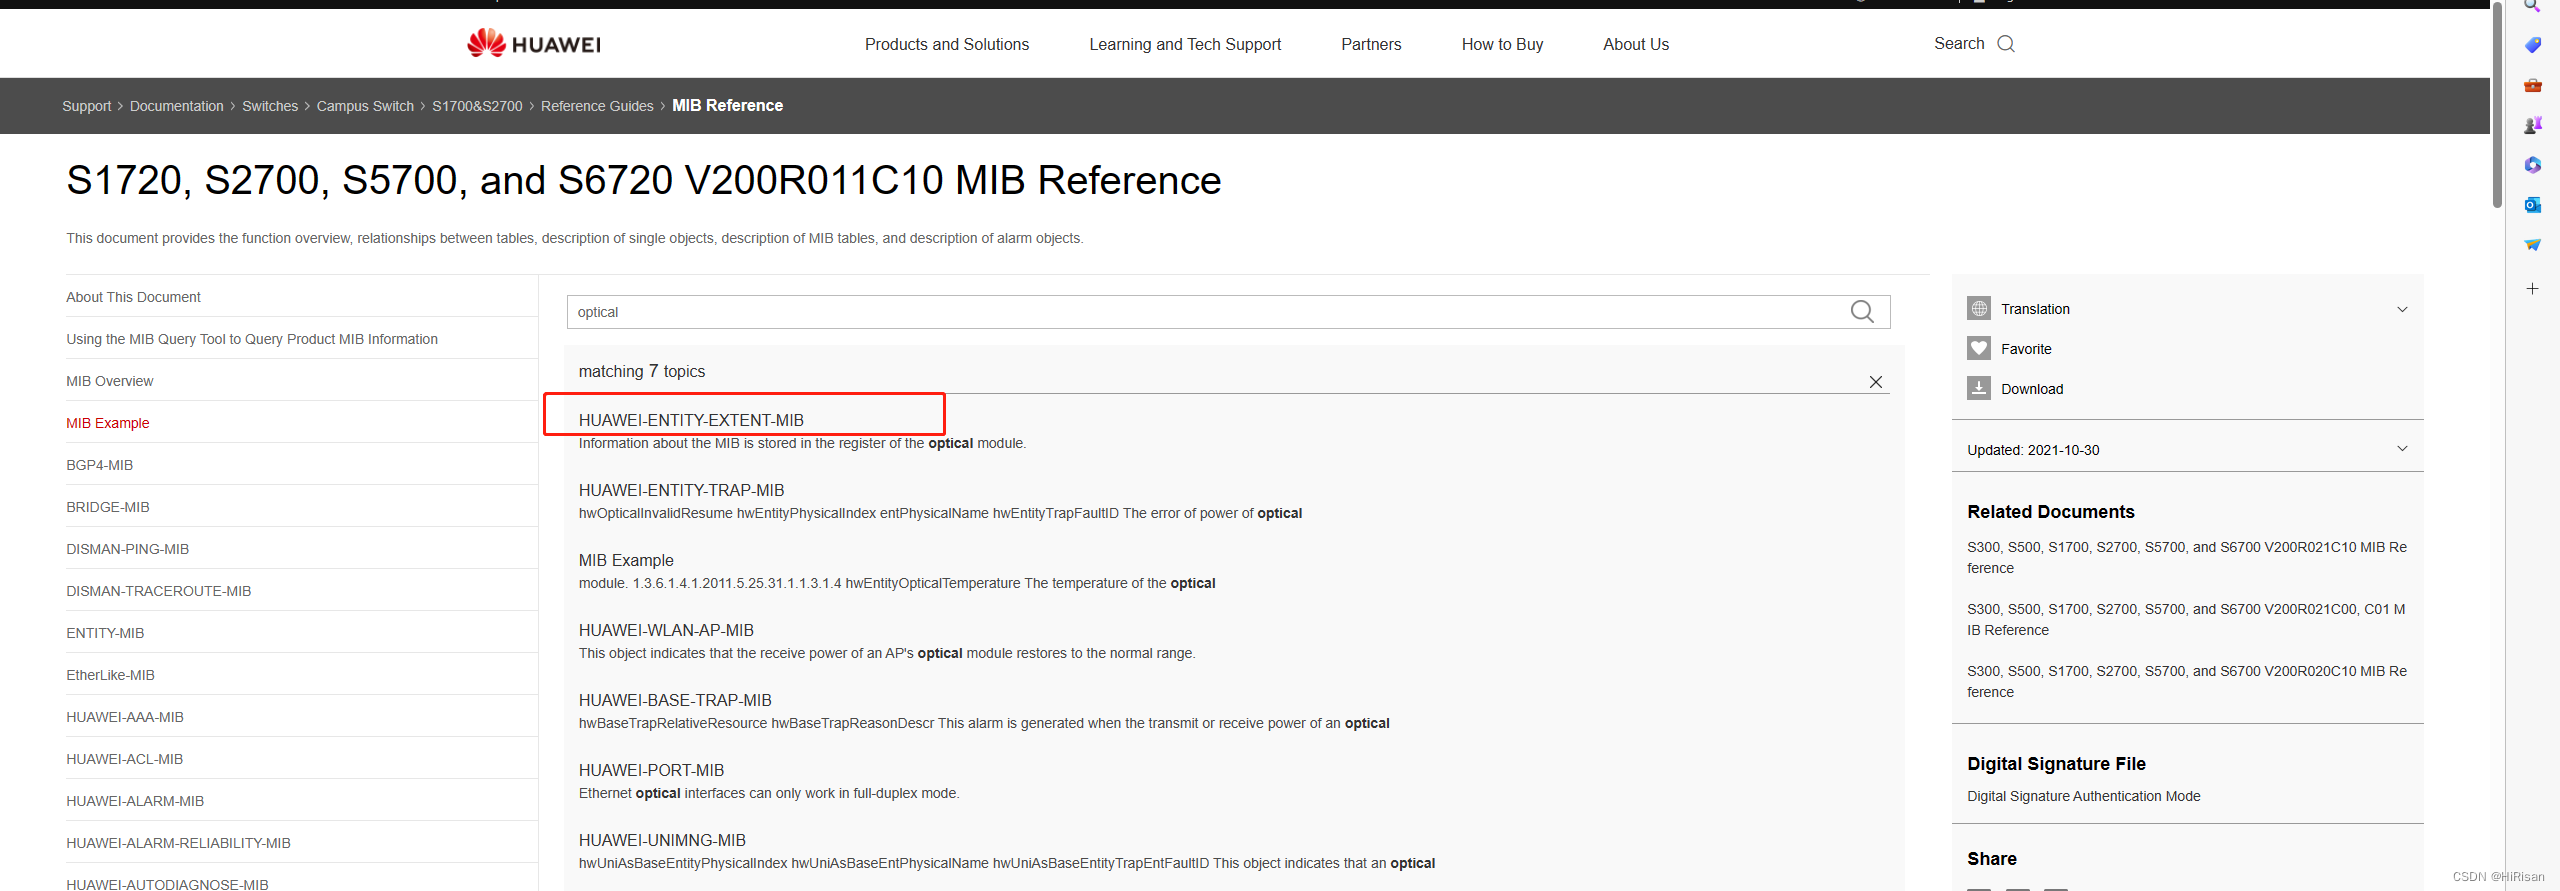
Task: Open related V200R021C00, C01 MIB Reference document
Action: (x=2187, y=620)
